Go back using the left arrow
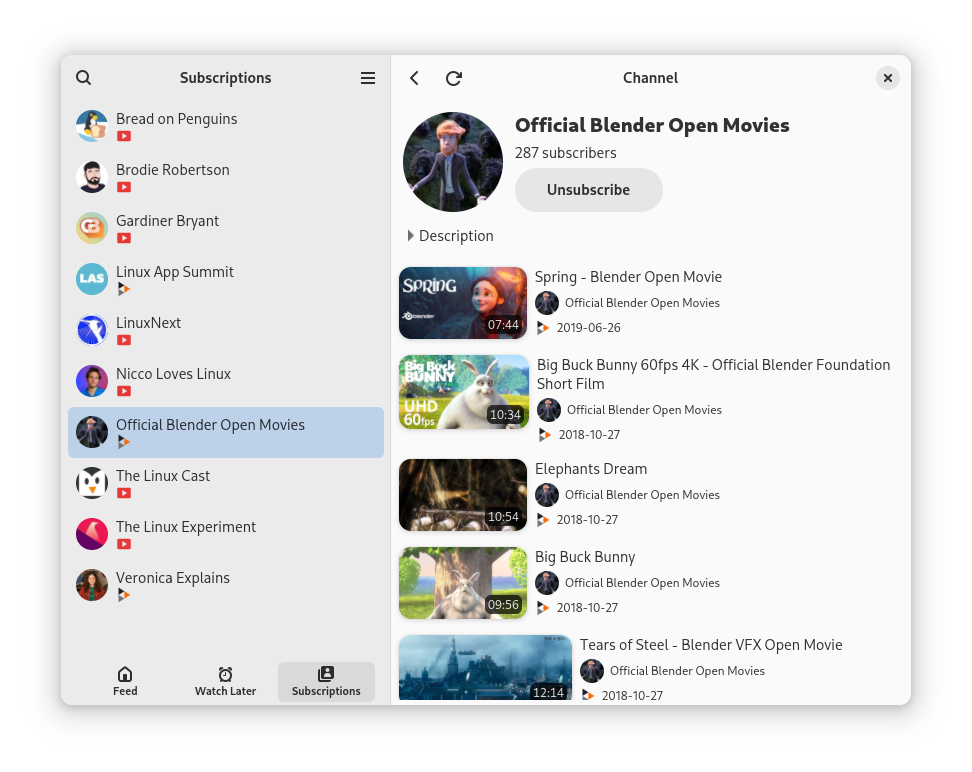The width and height of the screenshot is (972, 772). [x=414, y=78]
